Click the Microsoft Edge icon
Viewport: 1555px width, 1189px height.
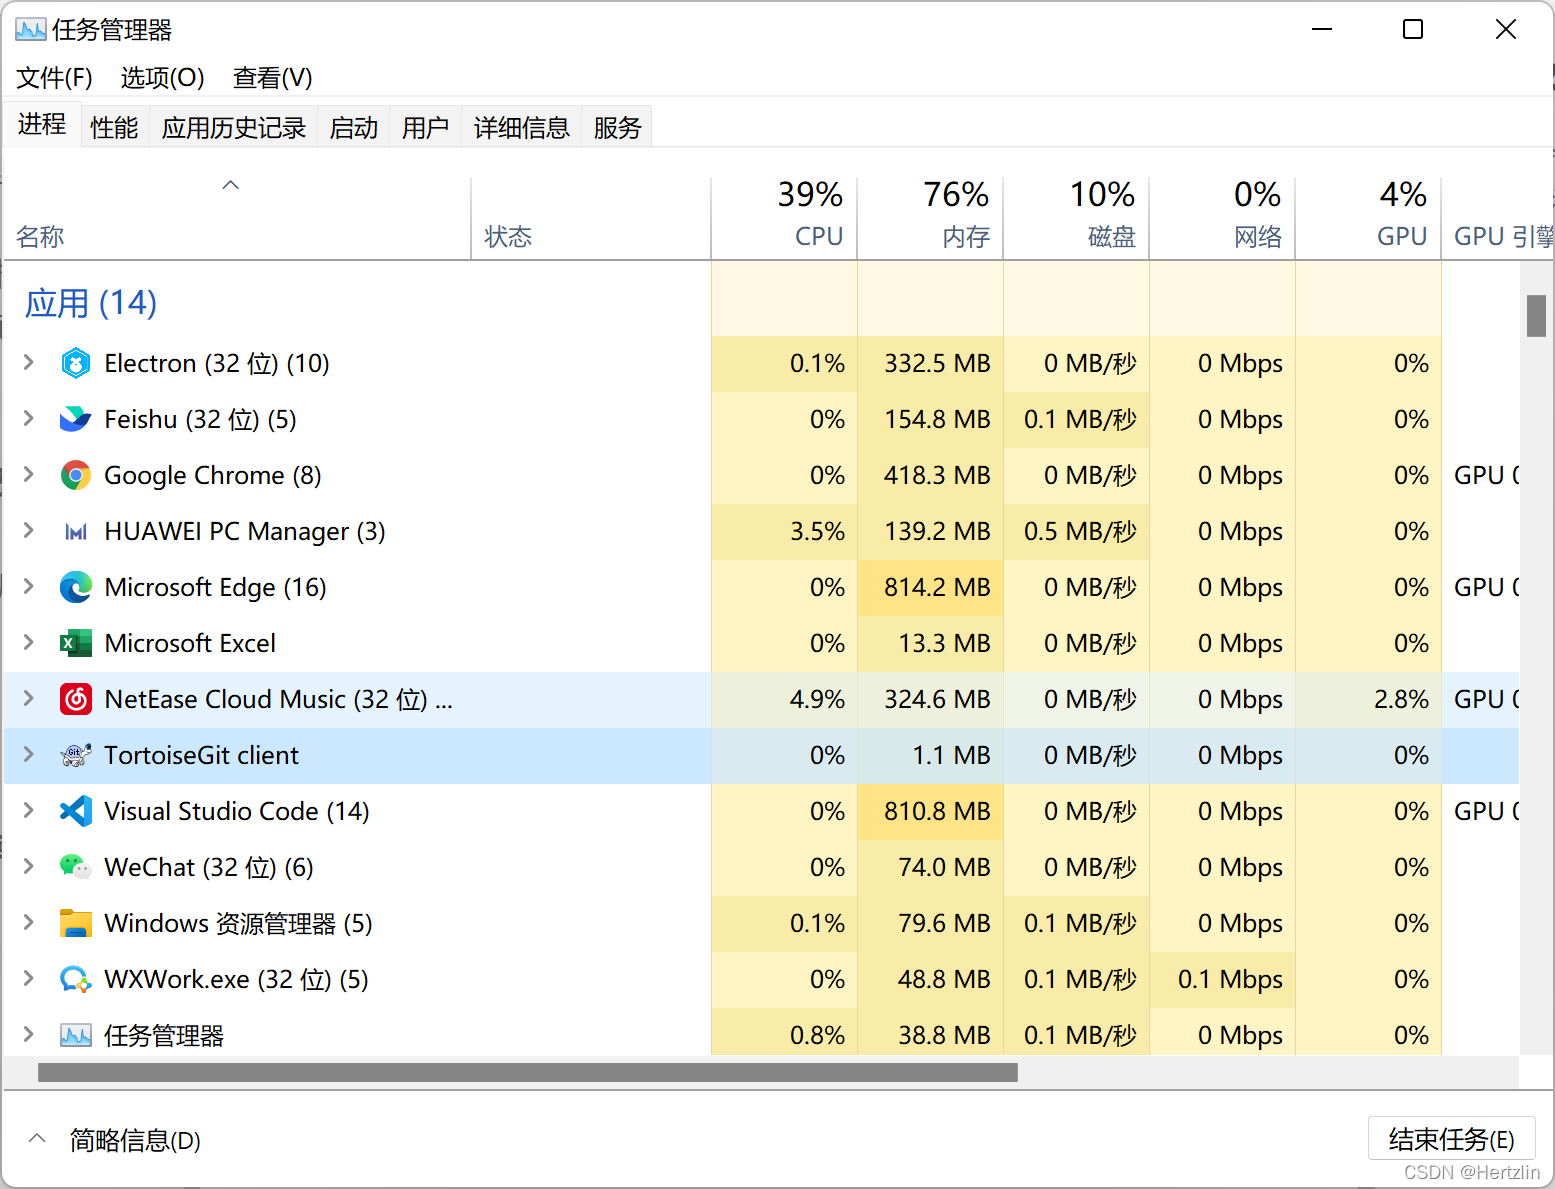pyautogui.click(x=76, y=587)
